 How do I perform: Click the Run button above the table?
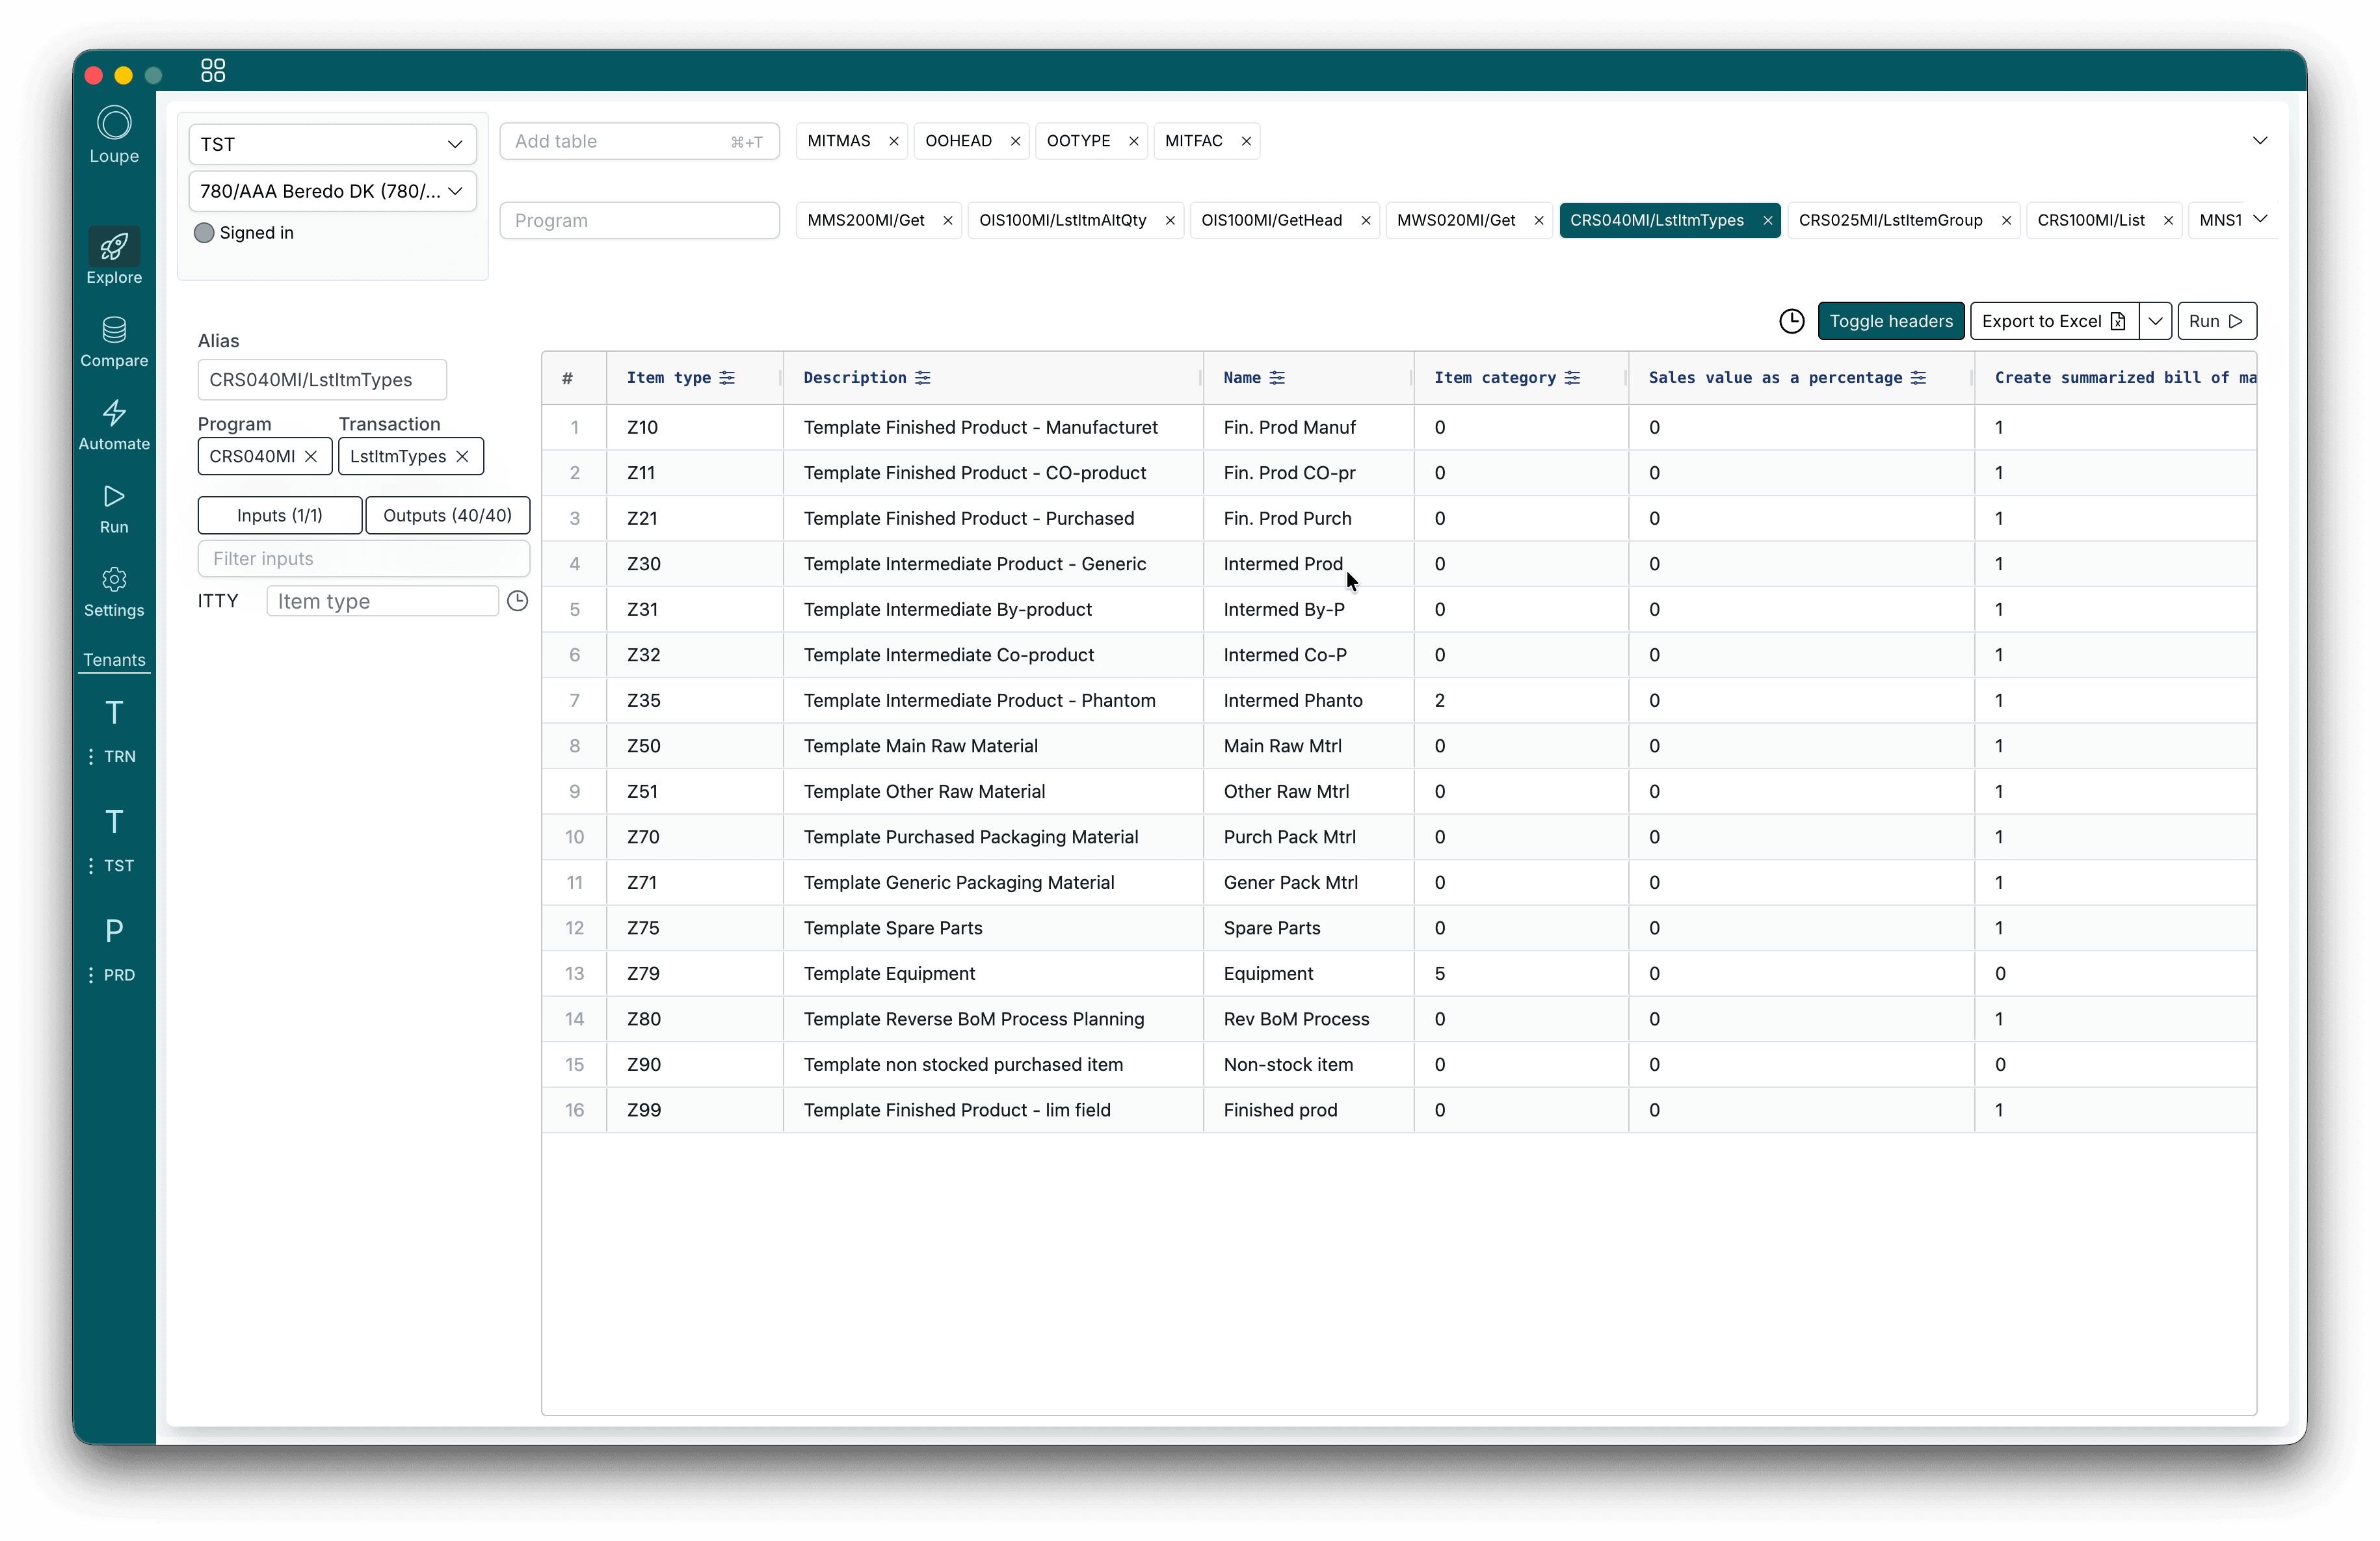click(2215, 321)
